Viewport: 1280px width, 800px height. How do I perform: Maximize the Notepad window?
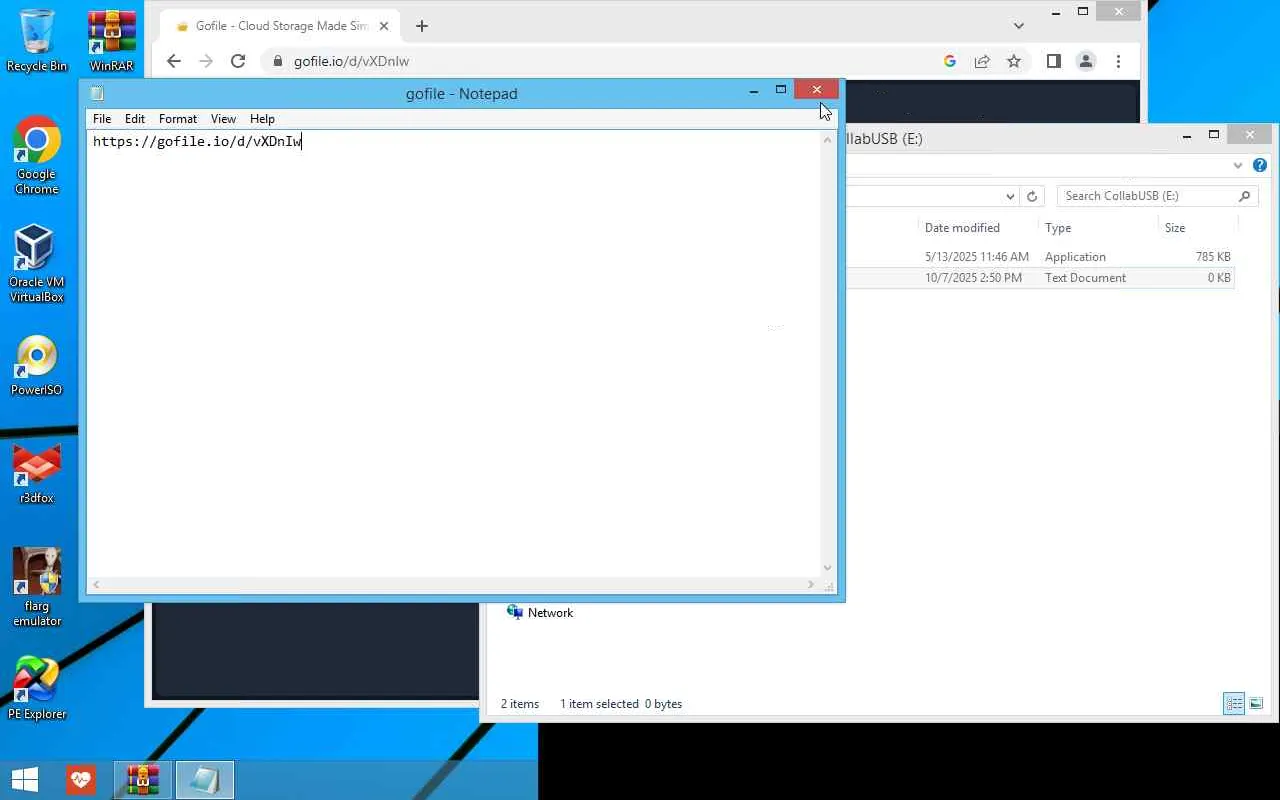pos(781,91)
